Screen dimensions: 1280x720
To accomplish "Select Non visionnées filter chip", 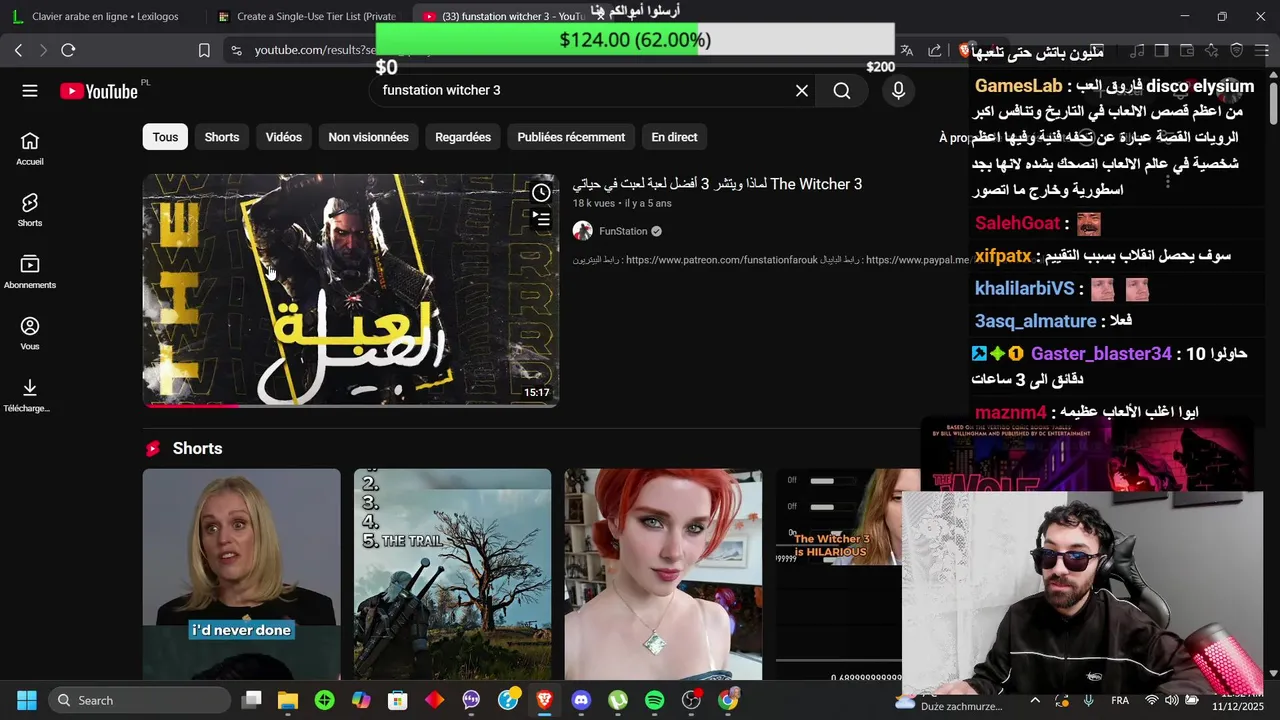I will pos(368,137).
